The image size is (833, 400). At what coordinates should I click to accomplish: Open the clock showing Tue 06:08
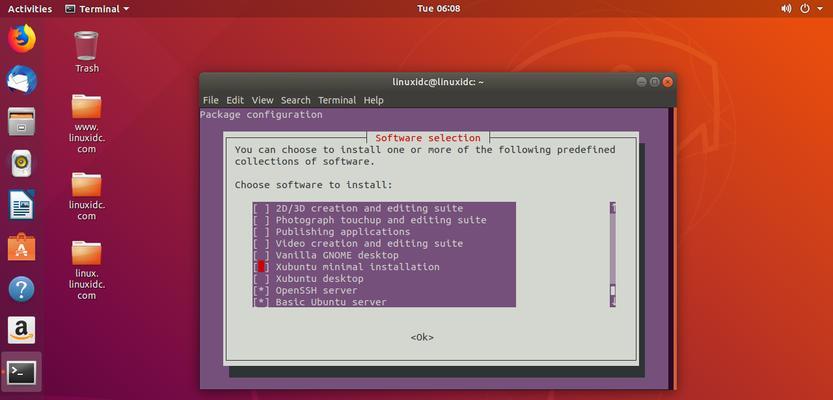point(438,8)
